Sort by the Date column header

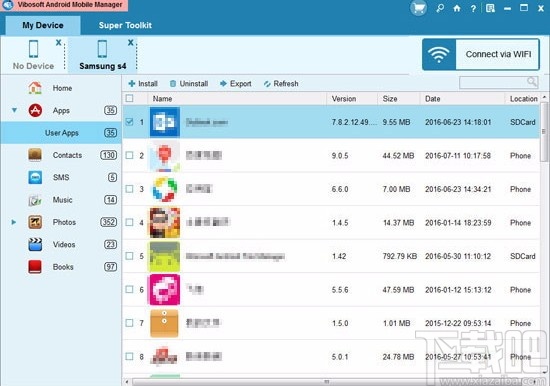coord(462,99)
